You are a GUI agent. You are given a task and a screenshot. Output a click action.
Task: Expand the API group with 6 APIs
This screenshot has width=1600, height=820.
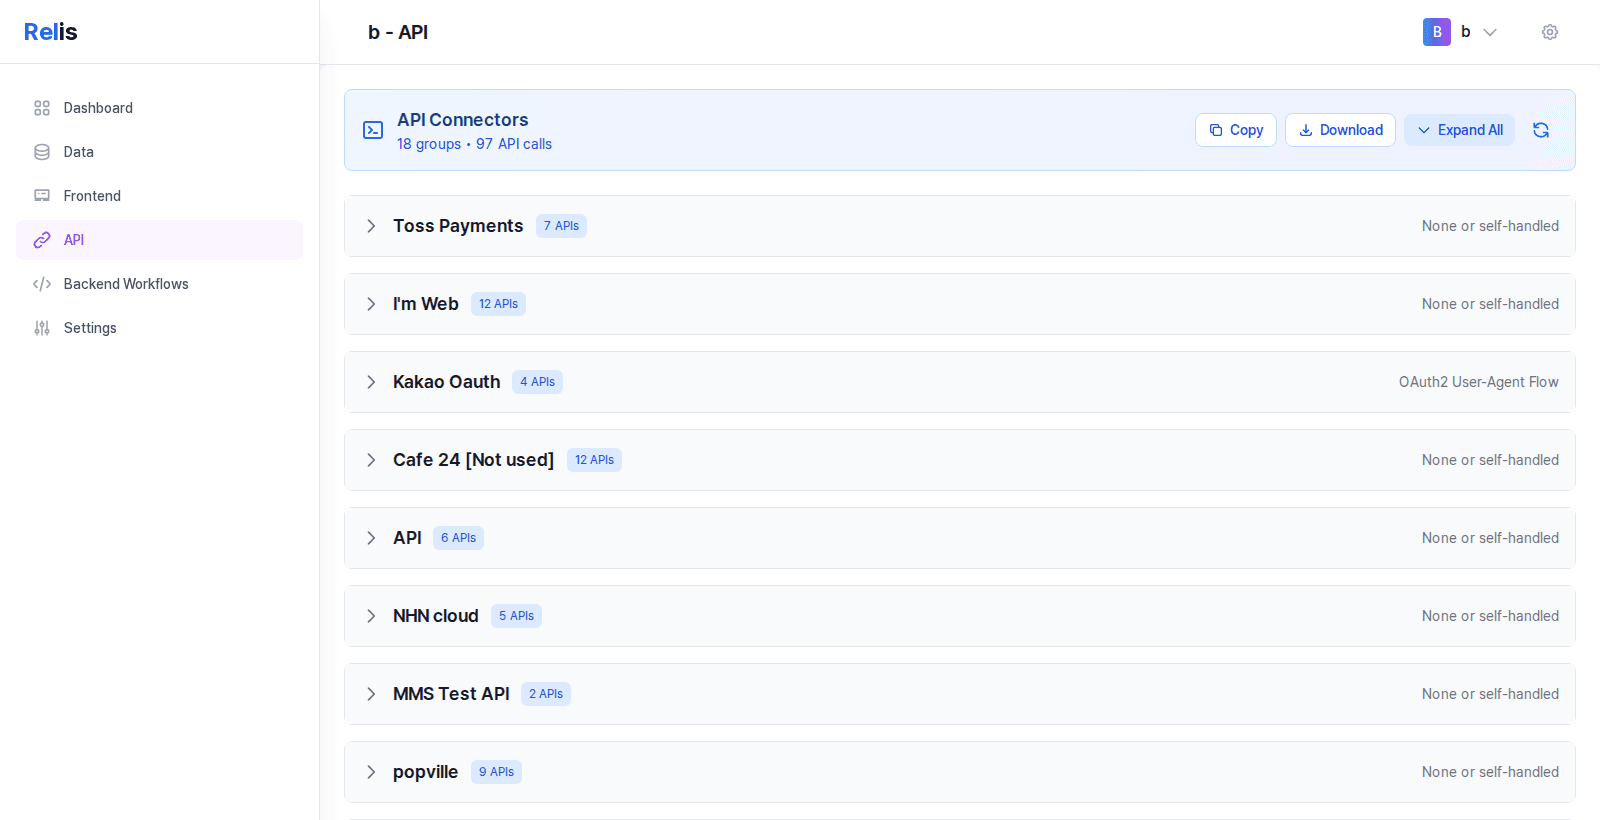click(371, 538)
